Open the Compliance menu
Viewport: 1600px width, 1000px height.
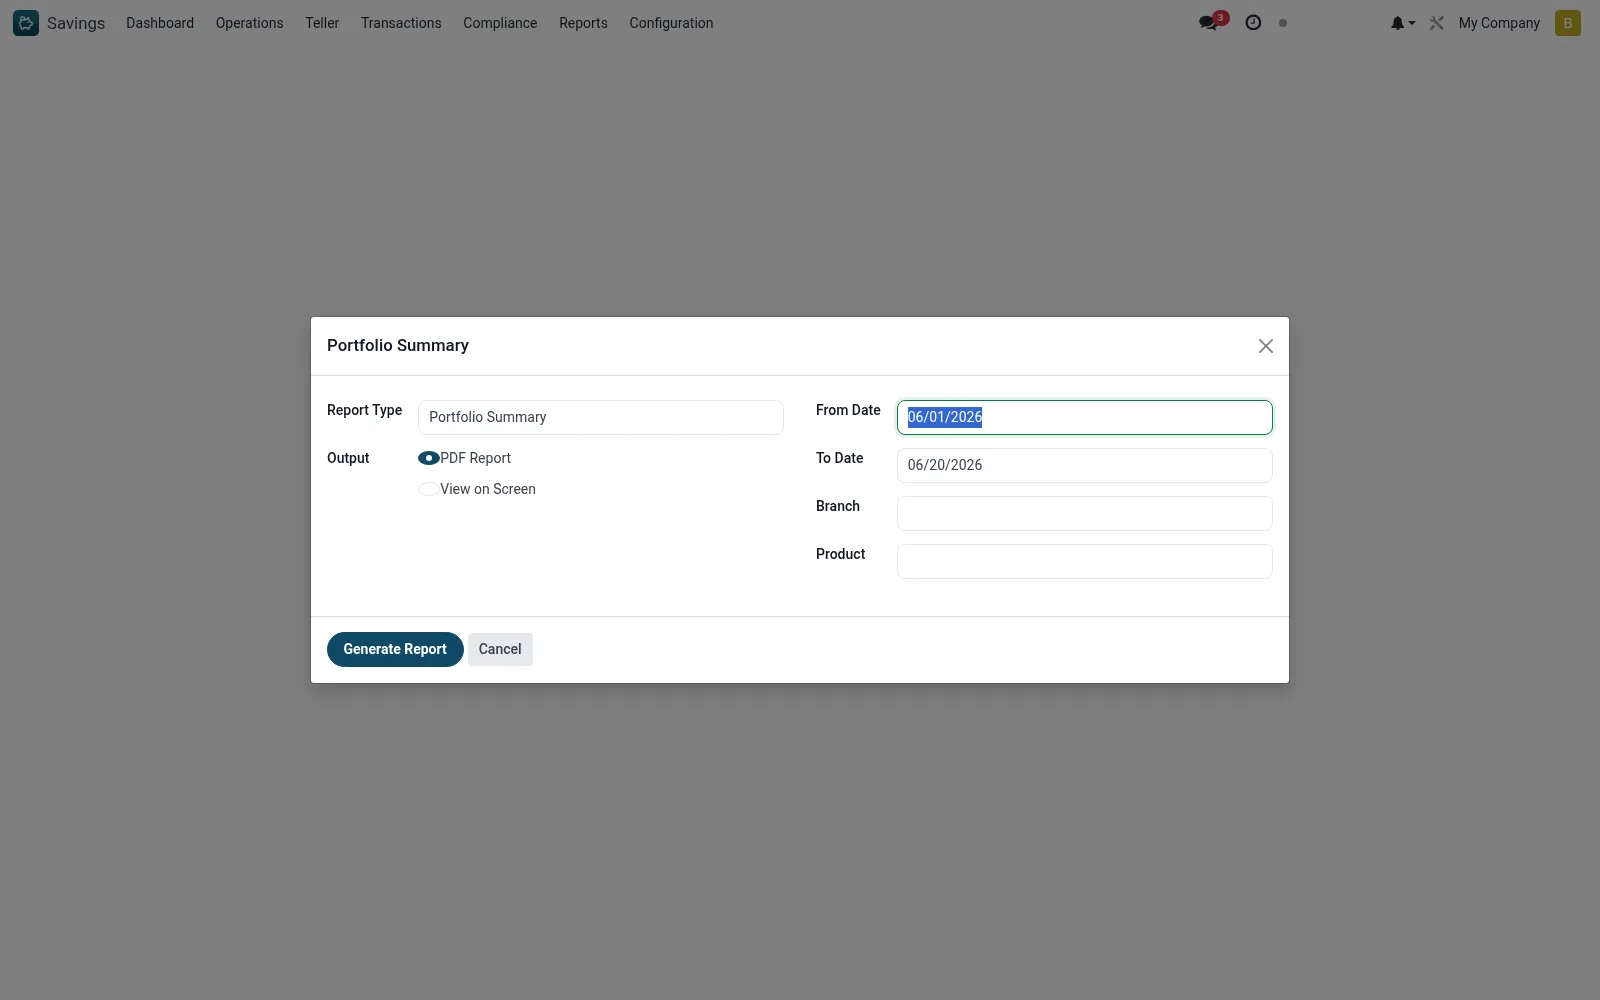500,23
